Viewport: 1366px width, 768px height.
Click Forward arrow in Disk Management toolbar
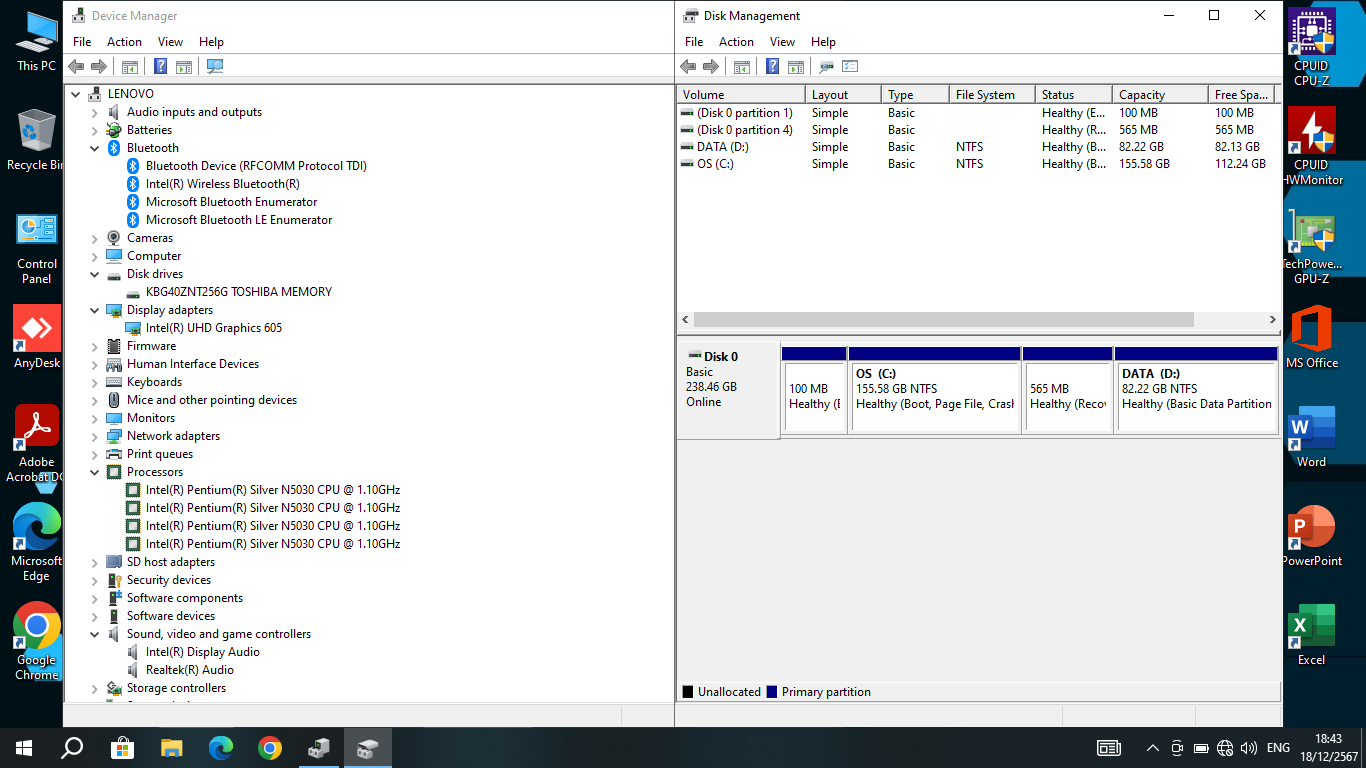pos(711,67)
